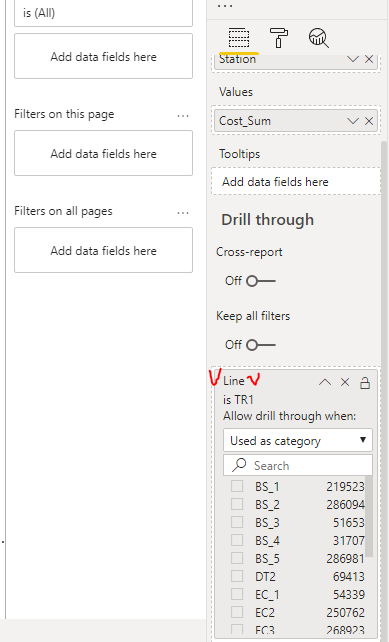Open the Used as category dropdown

coord(298,441)
